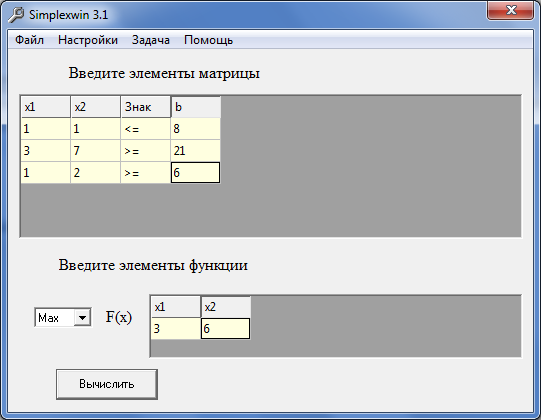Select first row x2 cell in matrix
The height and width of the screenshot is (420, 541).
(x=96, y=129)
